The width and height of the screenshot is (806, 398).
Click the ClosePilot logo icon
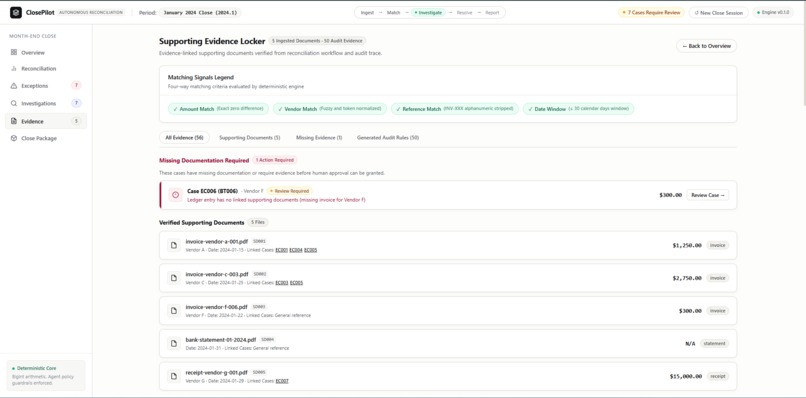coord(15,12)
